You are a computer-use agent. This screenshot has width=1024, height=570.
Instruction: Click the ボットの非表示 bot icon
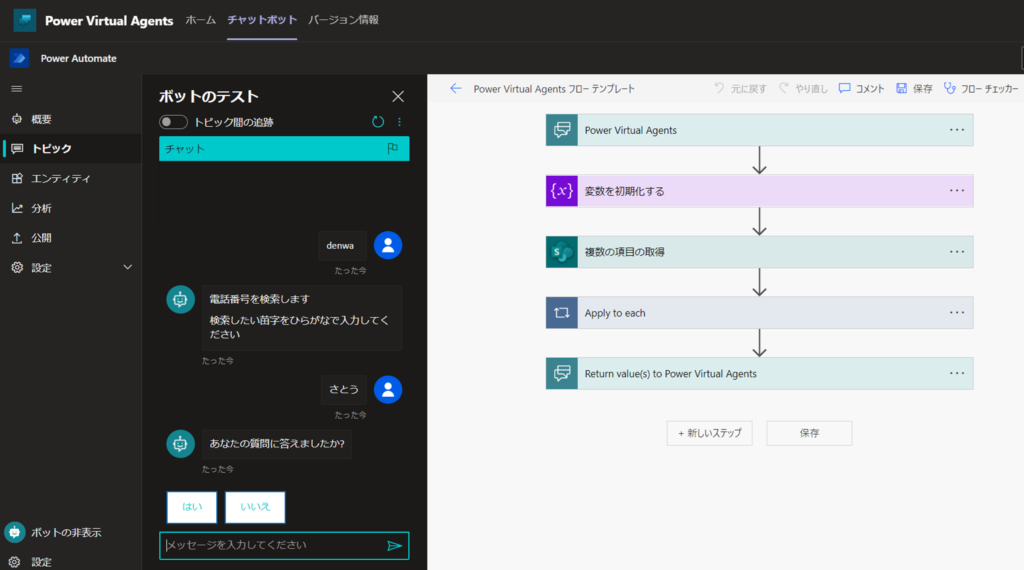coord(14,532)
